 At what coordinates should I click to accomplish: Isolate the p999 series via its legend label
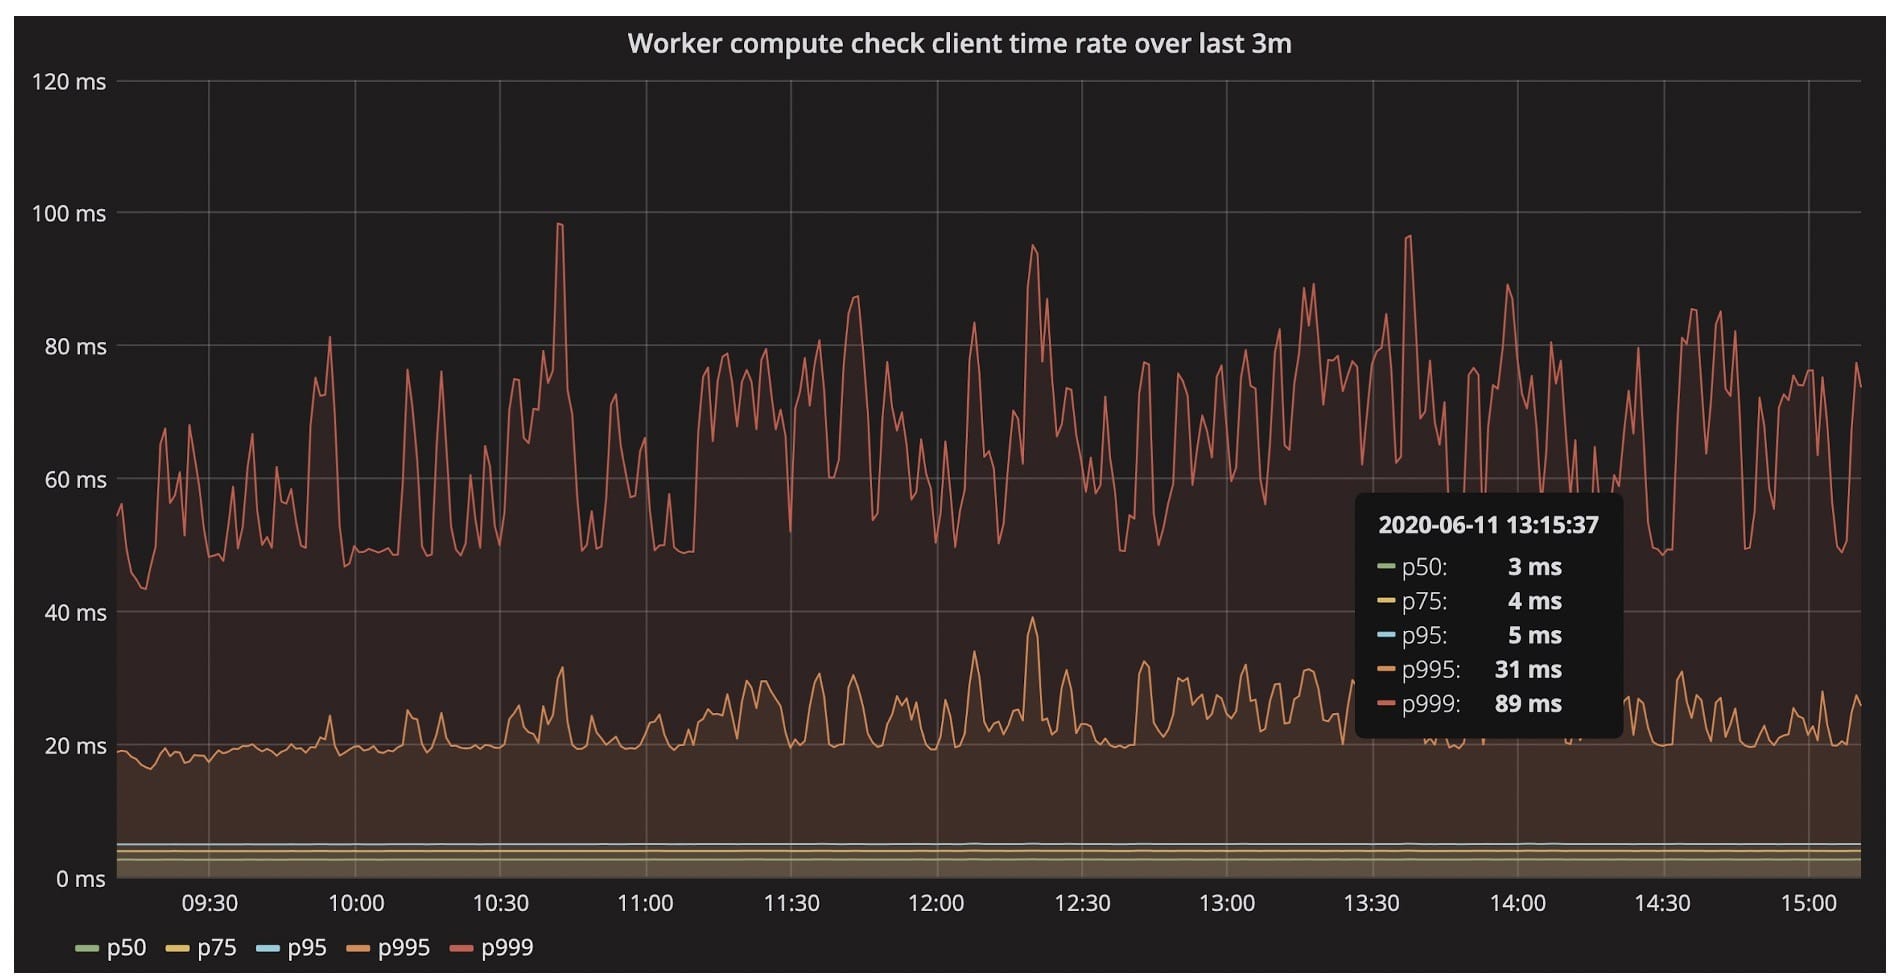[x=507, y=948]
